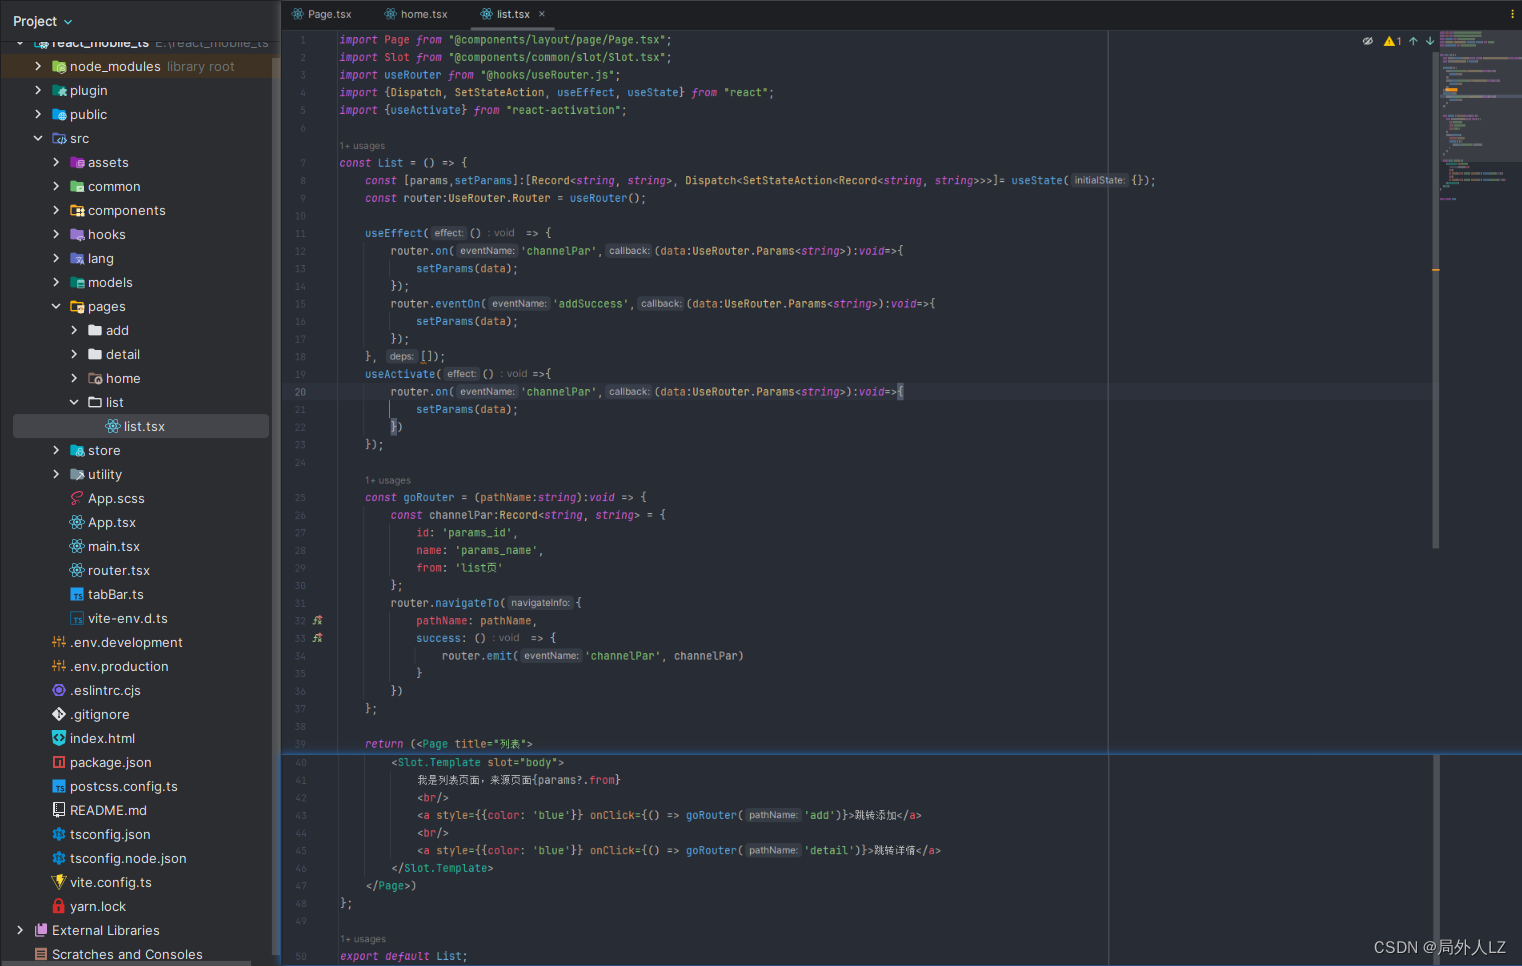This screenshot has width=1522, height=966.
Task: Collapse the list folder under pages
Action: pyautogui.click(x=74, y=402)
